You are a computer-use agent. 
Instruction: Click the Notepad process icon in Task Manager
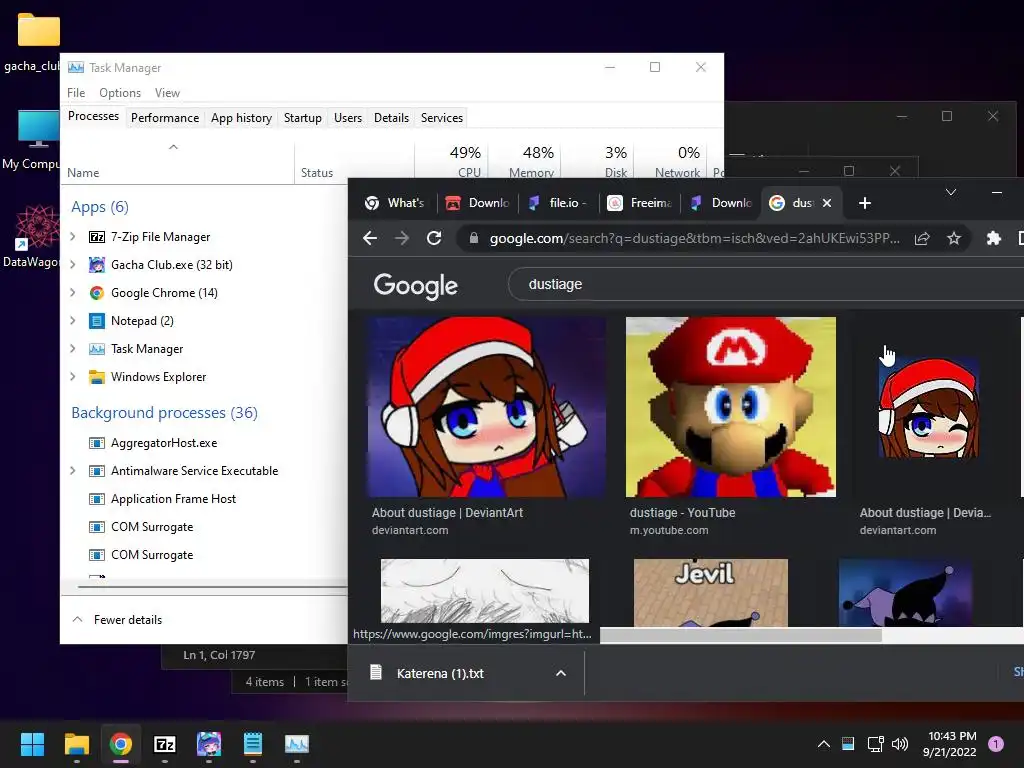tap(97, 321)
